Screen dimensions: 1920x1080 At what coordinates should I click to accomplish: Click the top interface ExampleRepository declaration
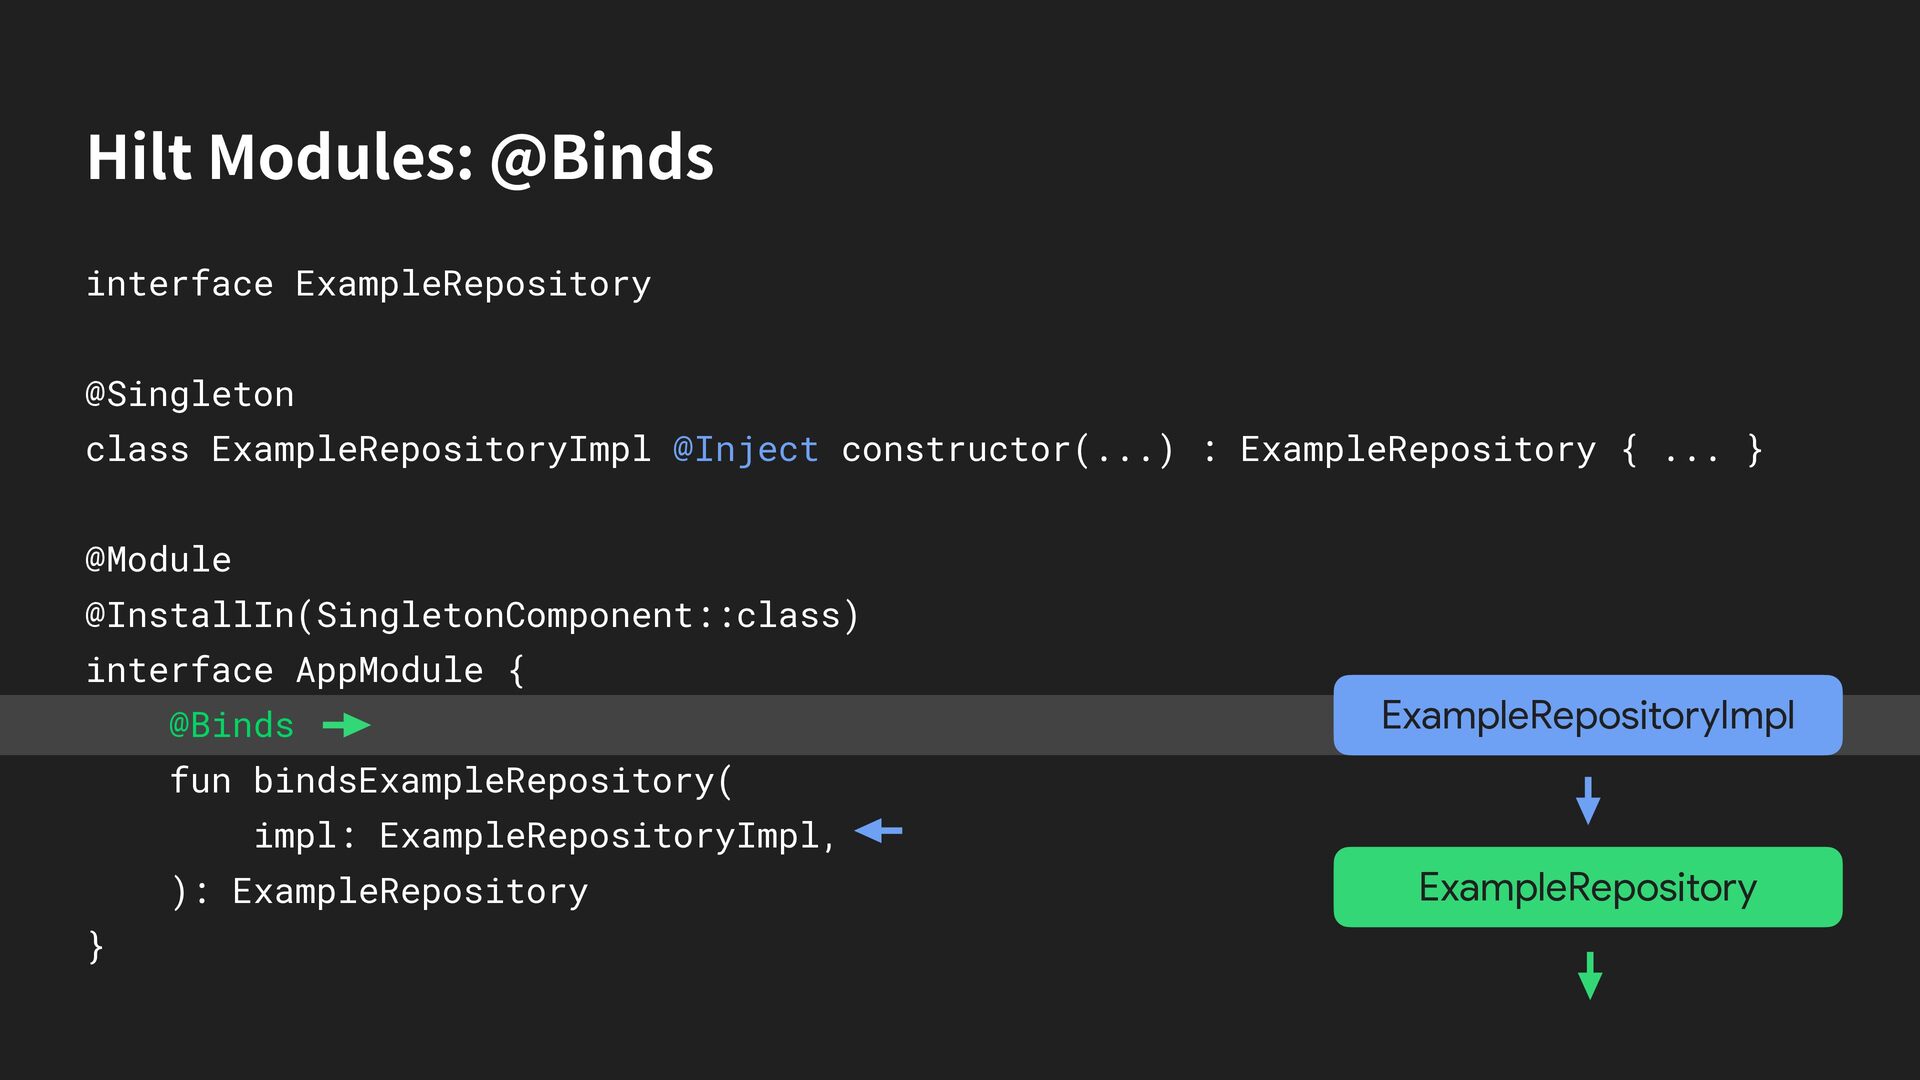point(368,284)
